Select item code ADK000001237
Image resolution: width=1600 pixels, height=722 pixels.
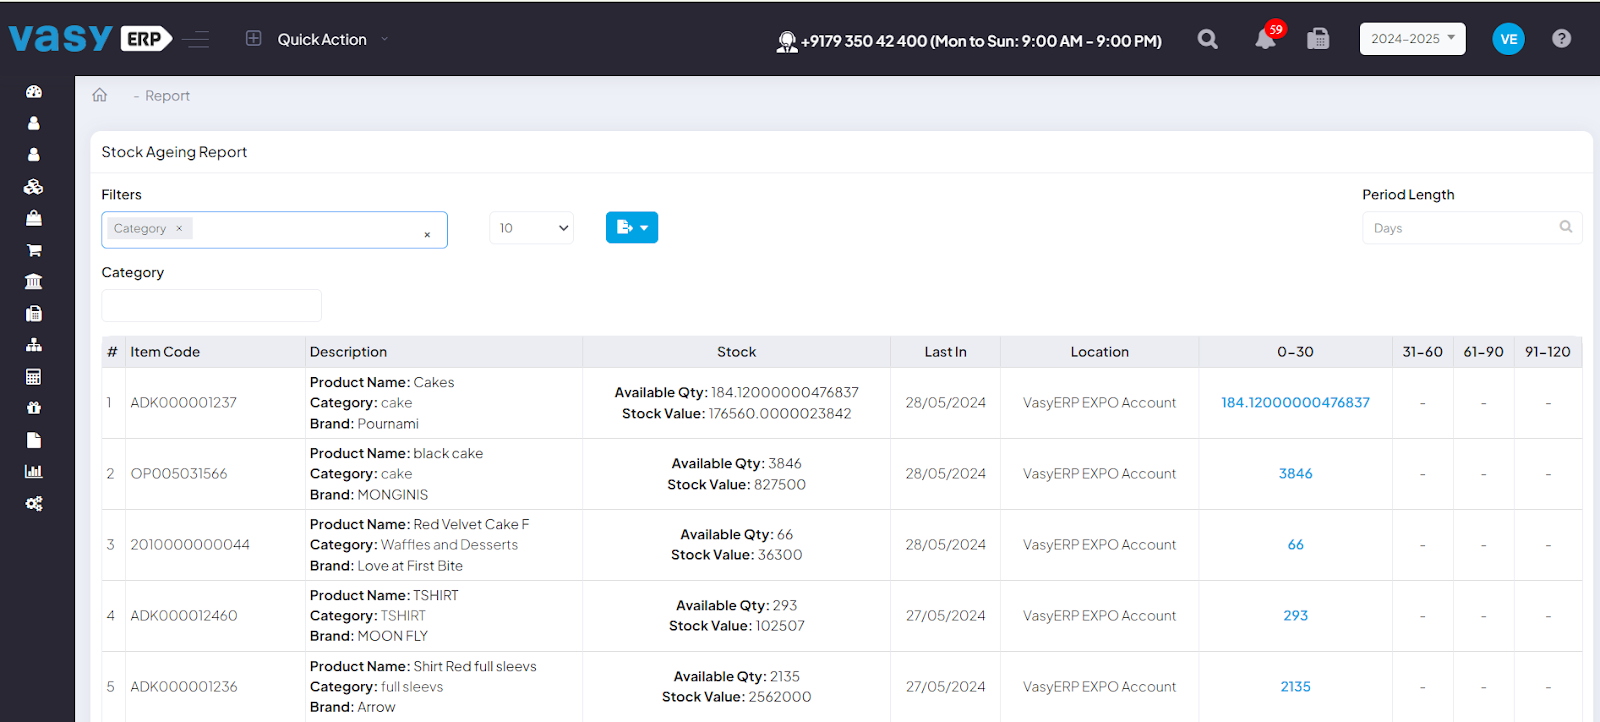click(x=184, y=402)
